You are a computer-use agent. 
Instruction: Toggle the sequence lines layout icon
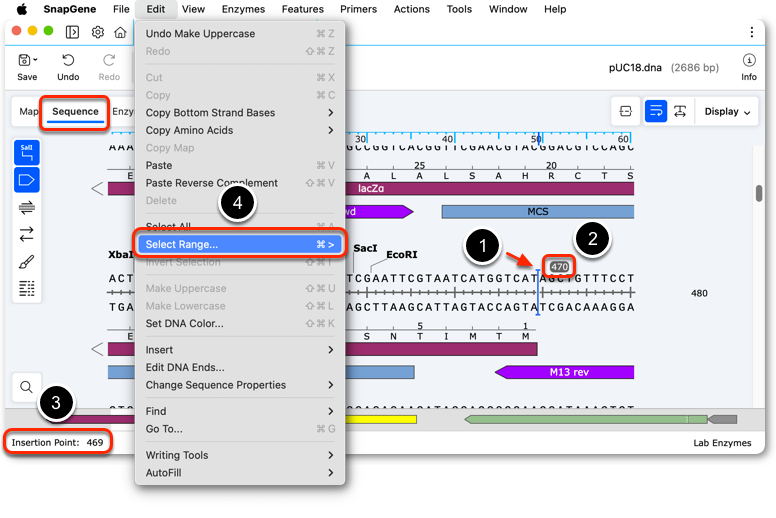27,288
